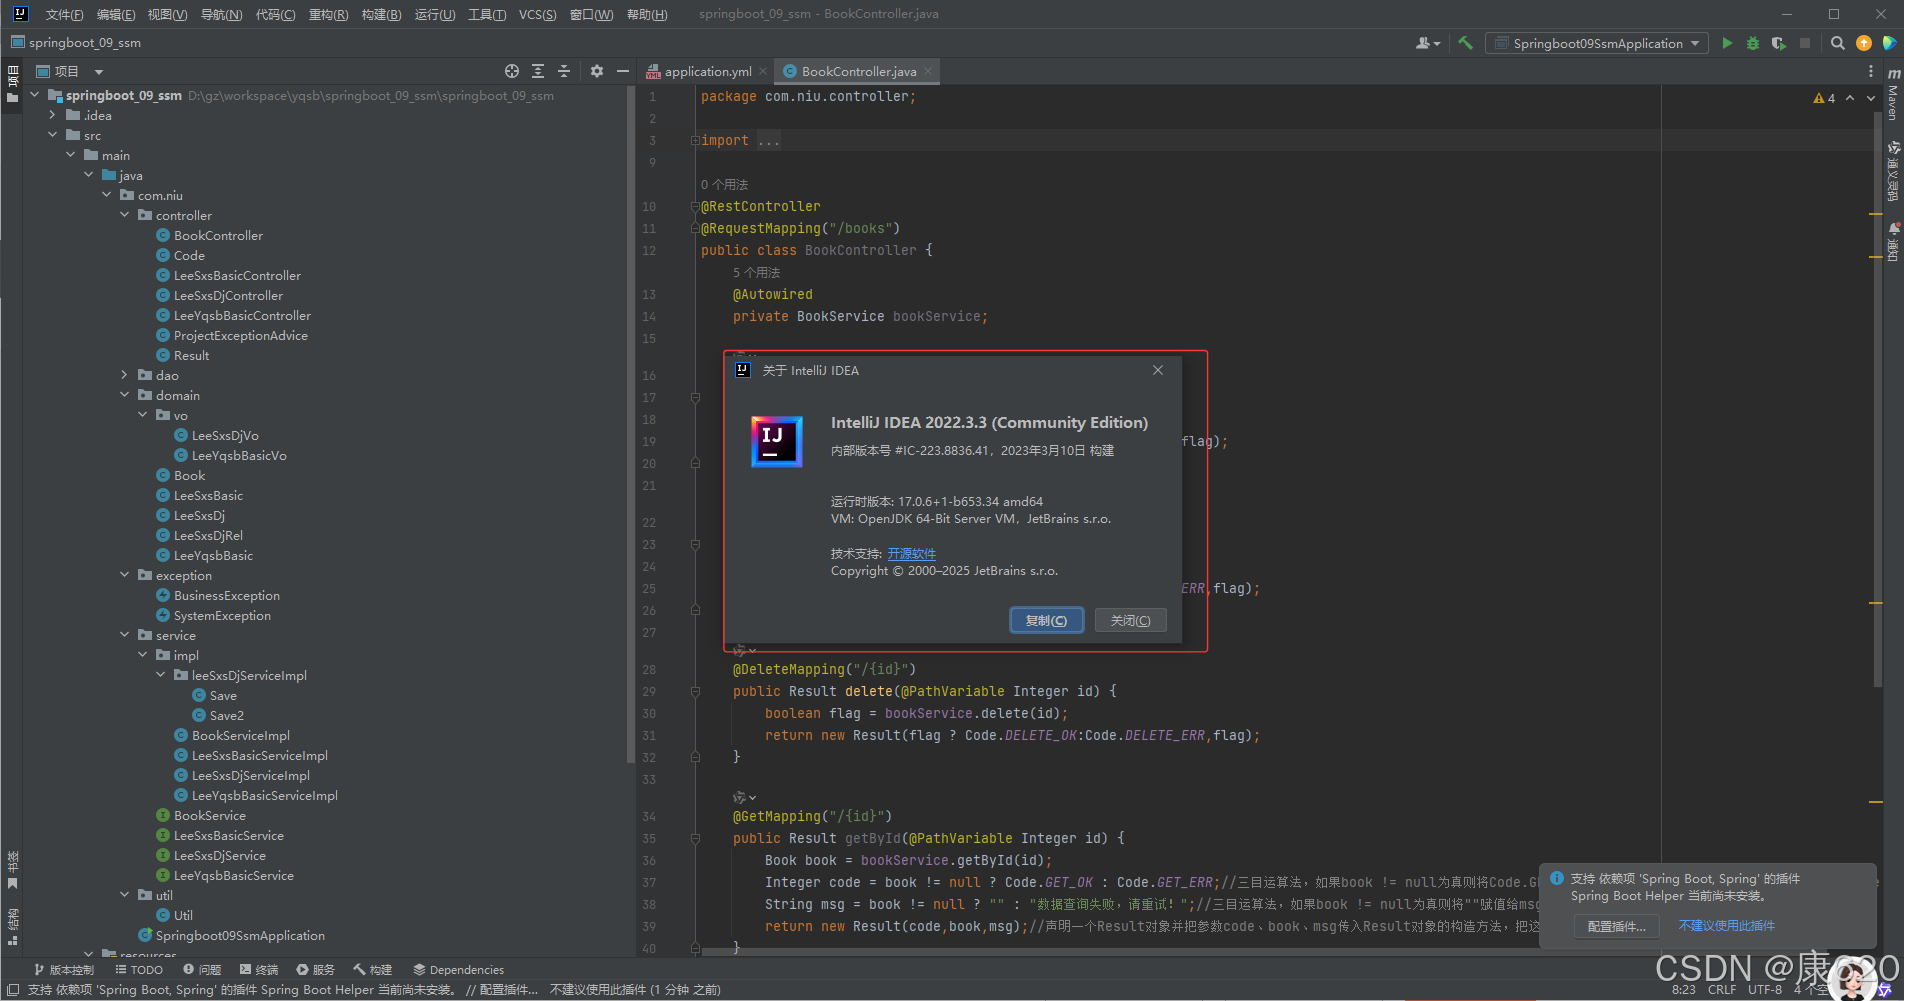
Task: Open the Build tool window
Action: [373, 970]
